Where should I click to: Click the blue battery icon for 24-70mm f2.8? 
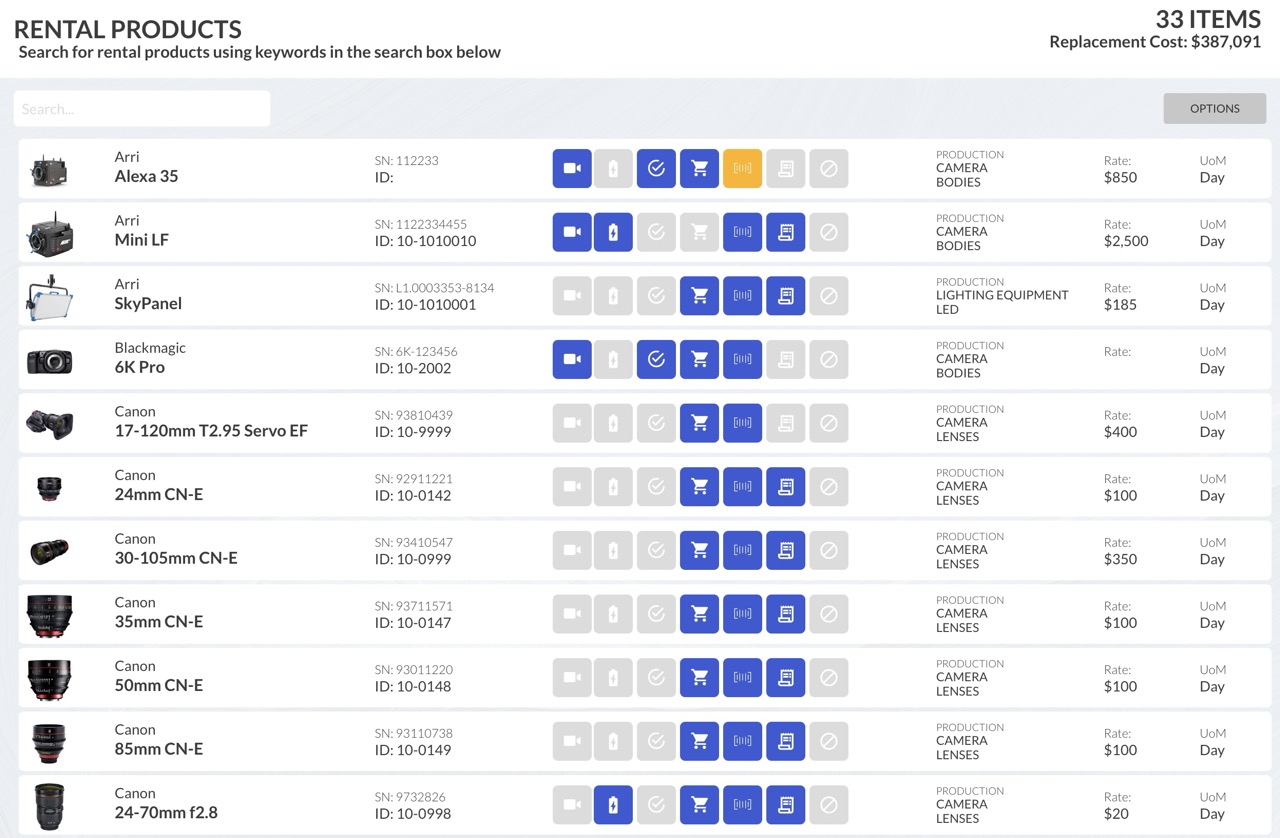click(614, 805)
